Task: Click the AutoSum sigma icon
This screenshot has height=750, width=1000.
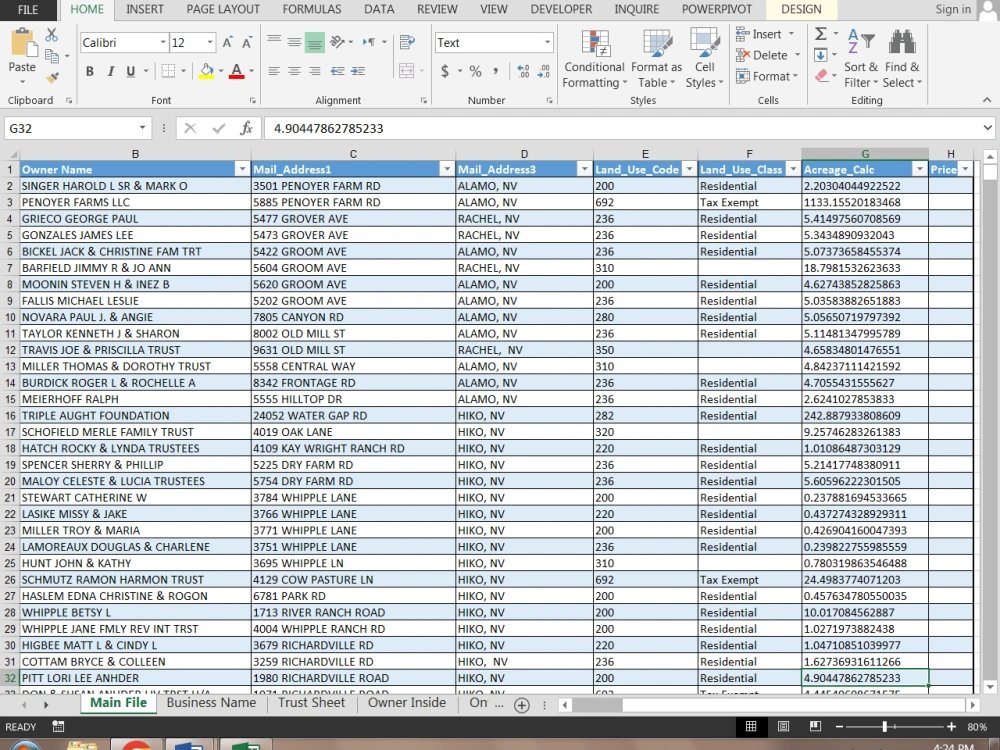Action: [821, 34]
